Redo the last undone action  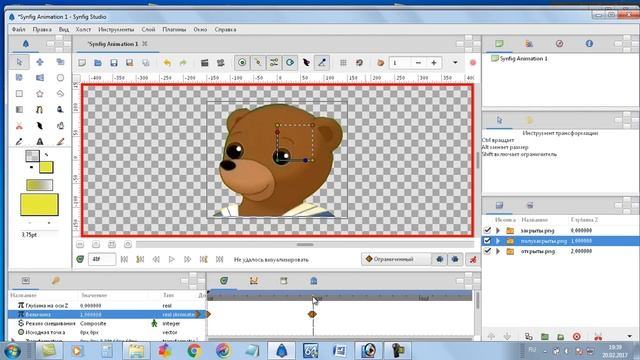183,63
